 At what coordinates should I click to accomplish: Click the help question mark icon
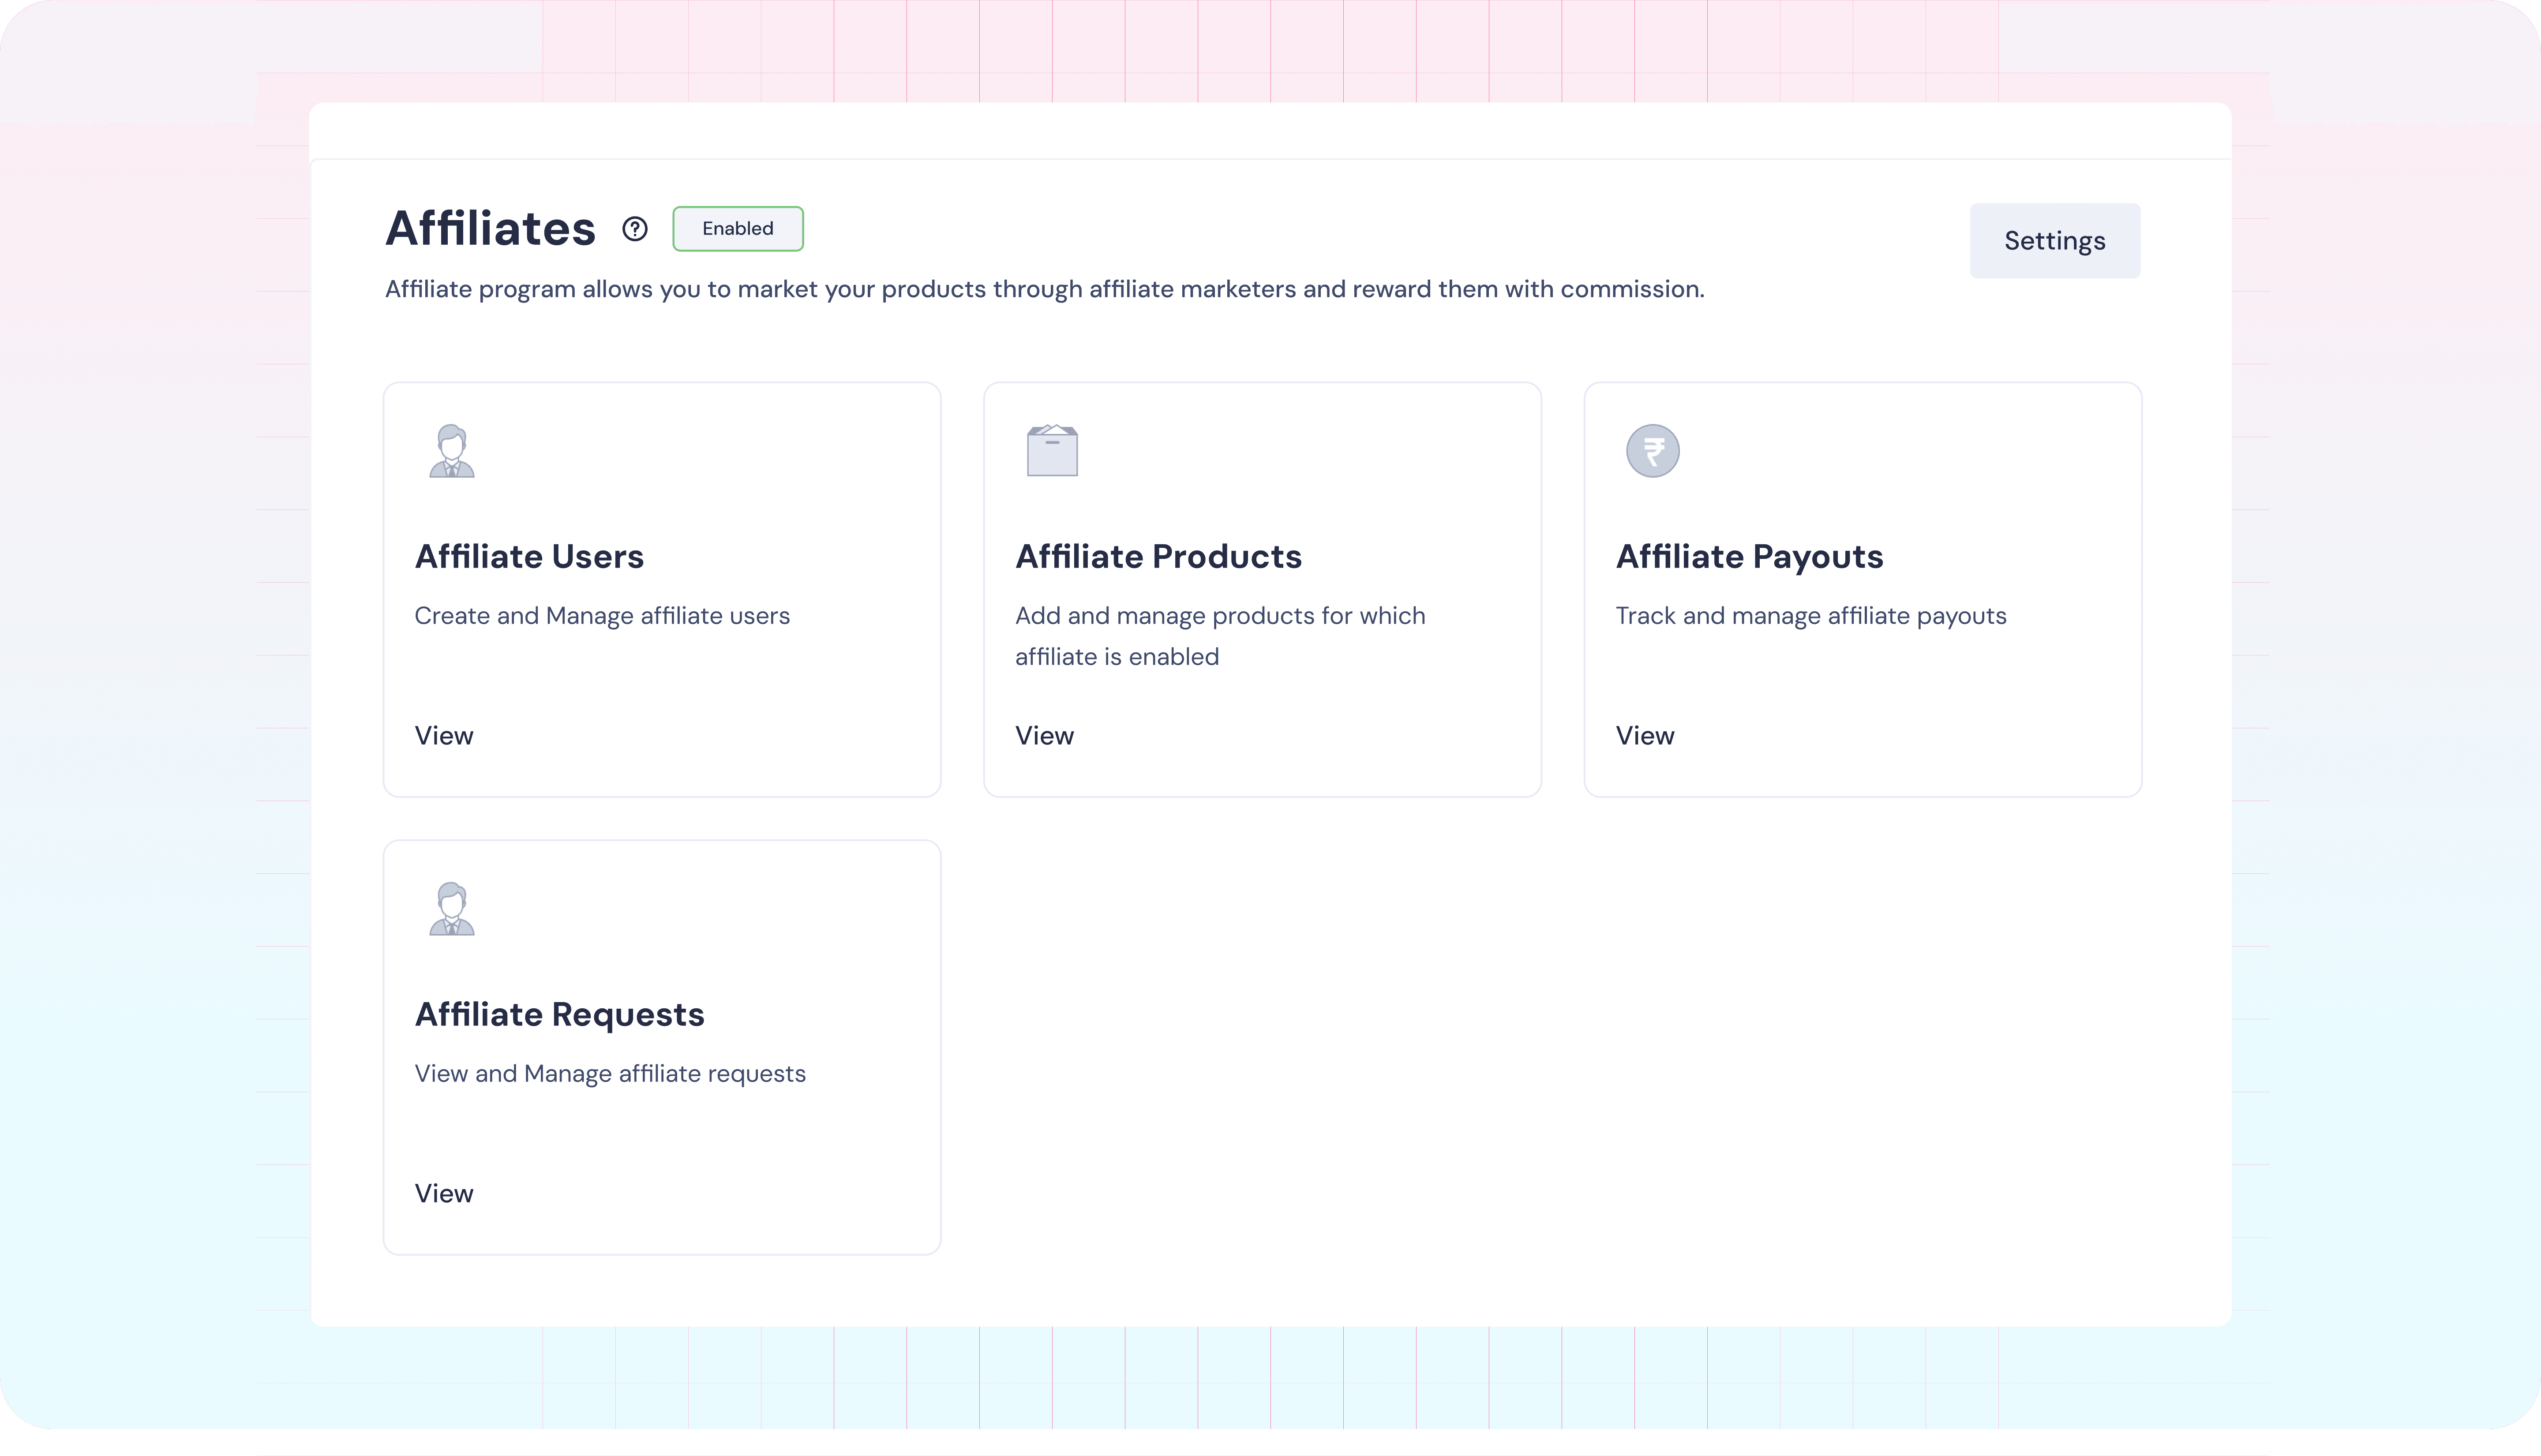[x=634, y=229]
